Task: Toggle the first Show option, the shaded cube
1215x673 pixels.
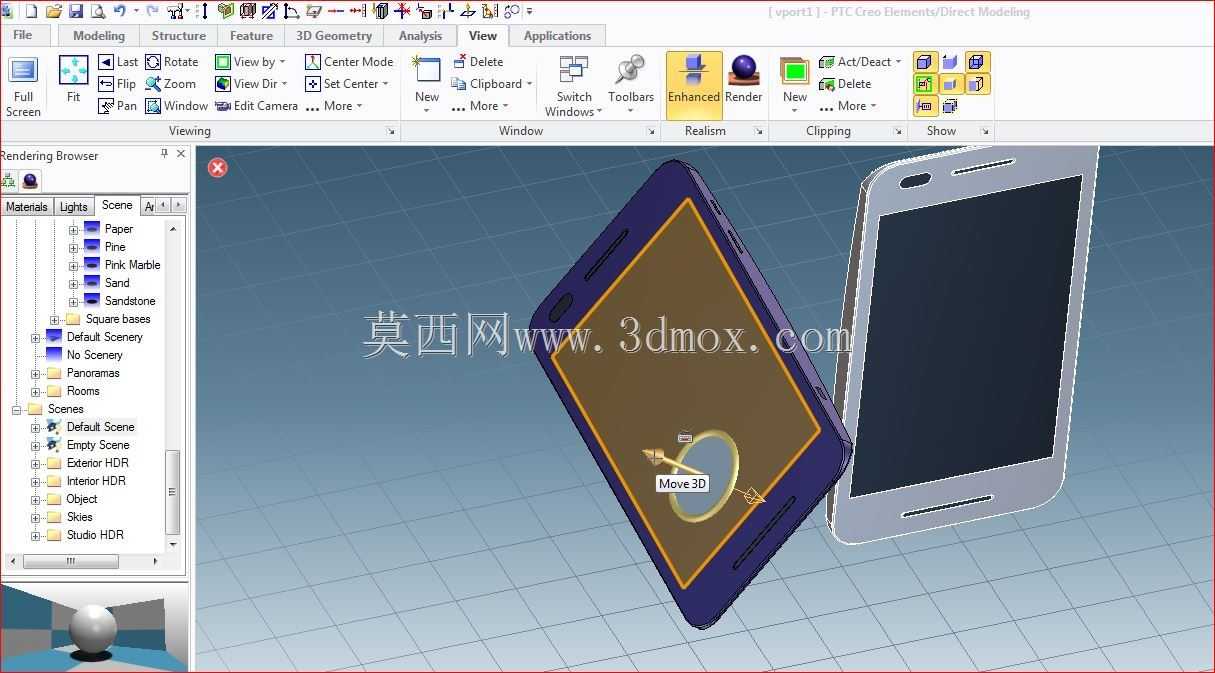Action: pyautogui.click(x=925, y=62)
